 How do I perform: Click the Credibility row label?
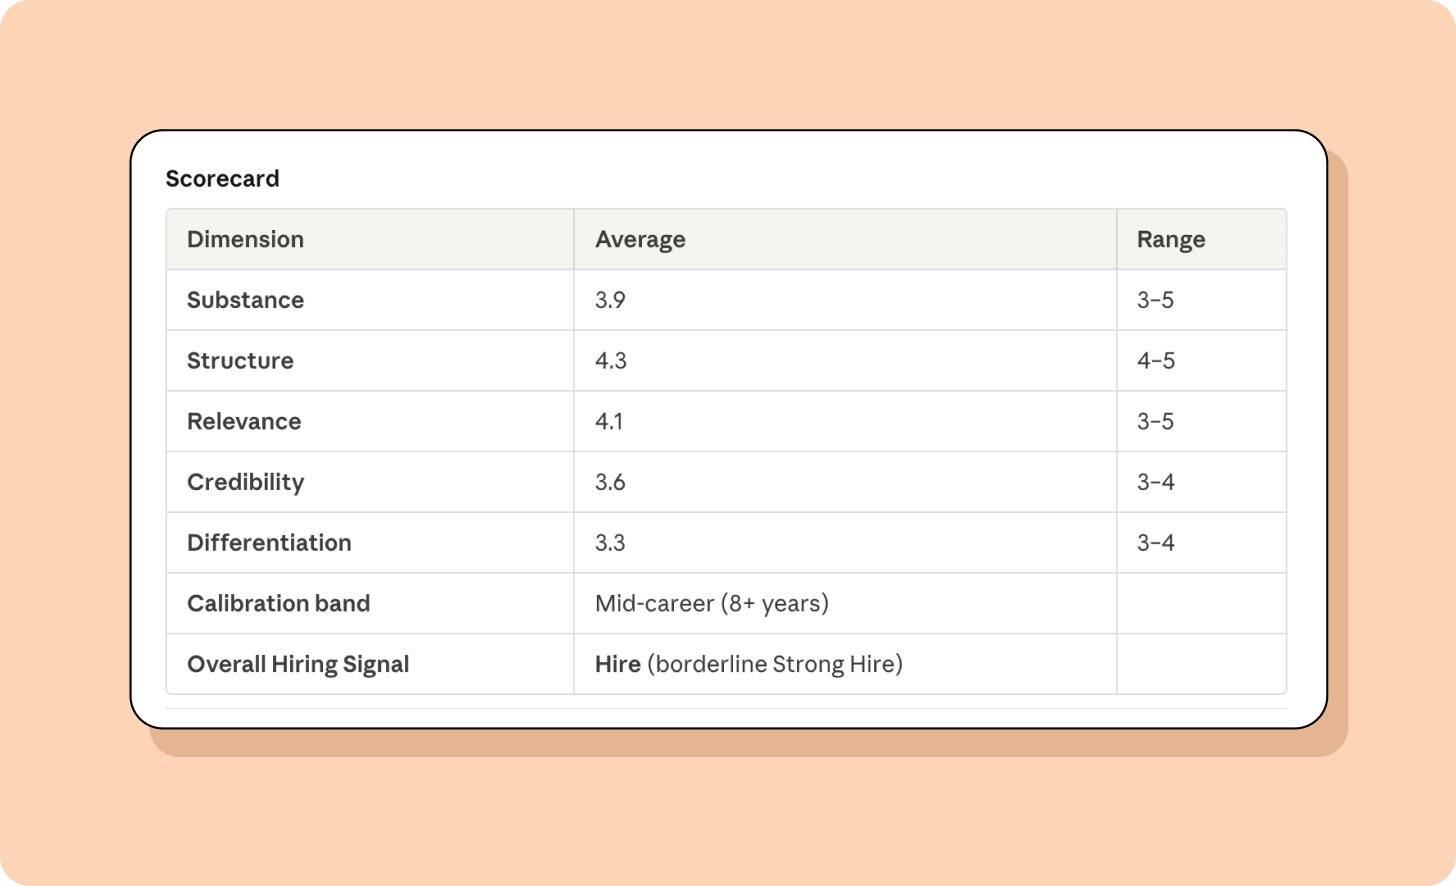(245, 482)
